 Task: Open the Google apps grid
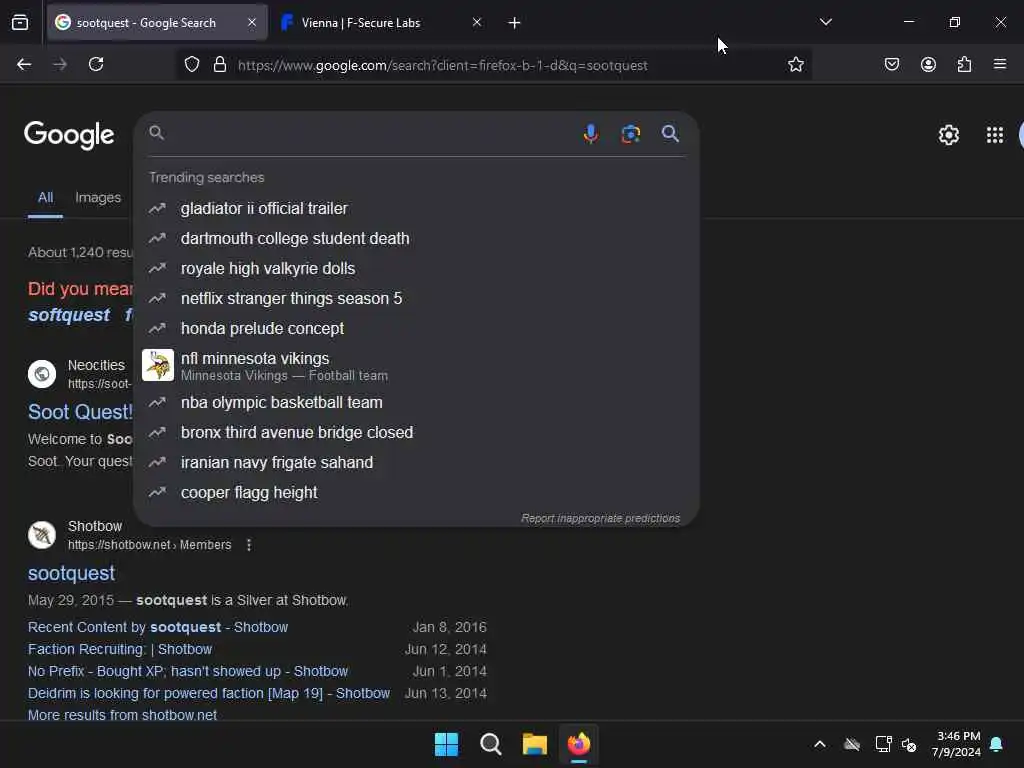tap(995, 135)
